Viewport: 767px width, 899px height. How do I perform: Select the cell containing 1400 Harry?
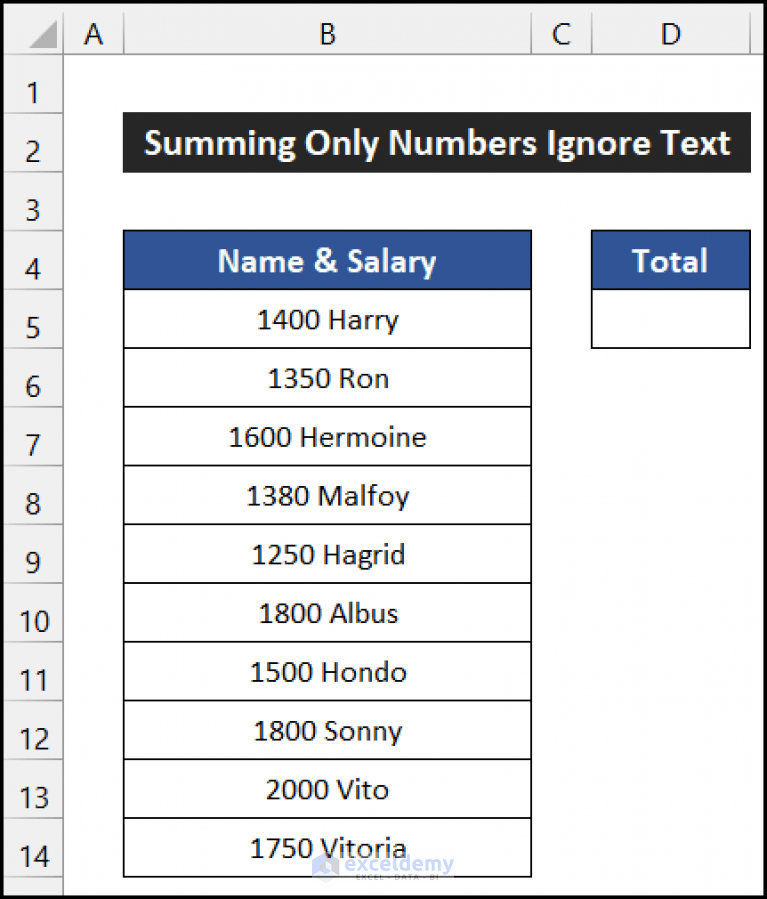[327, 319]
